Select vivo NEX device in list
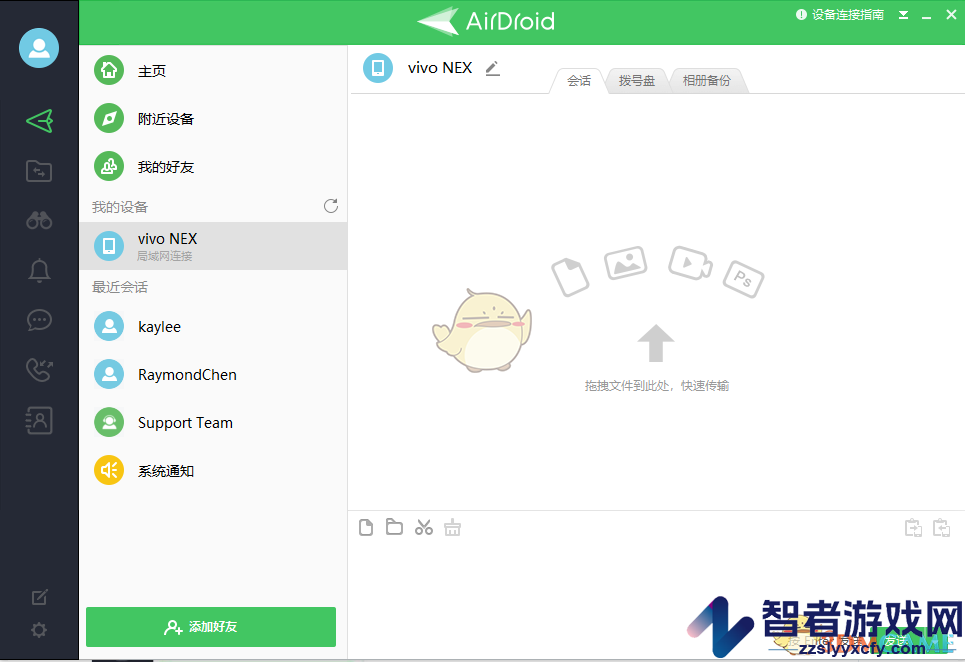965x662 pixels. 213,246
